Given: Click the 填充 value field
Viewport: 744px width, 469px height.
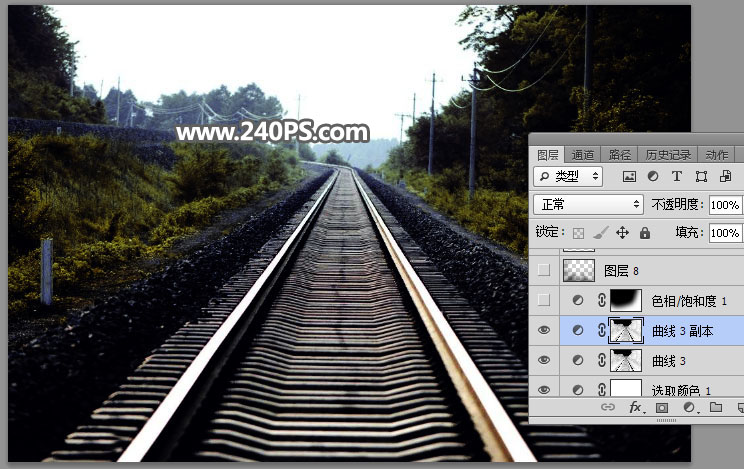Looking at the screenshot, I should point(725,233).
